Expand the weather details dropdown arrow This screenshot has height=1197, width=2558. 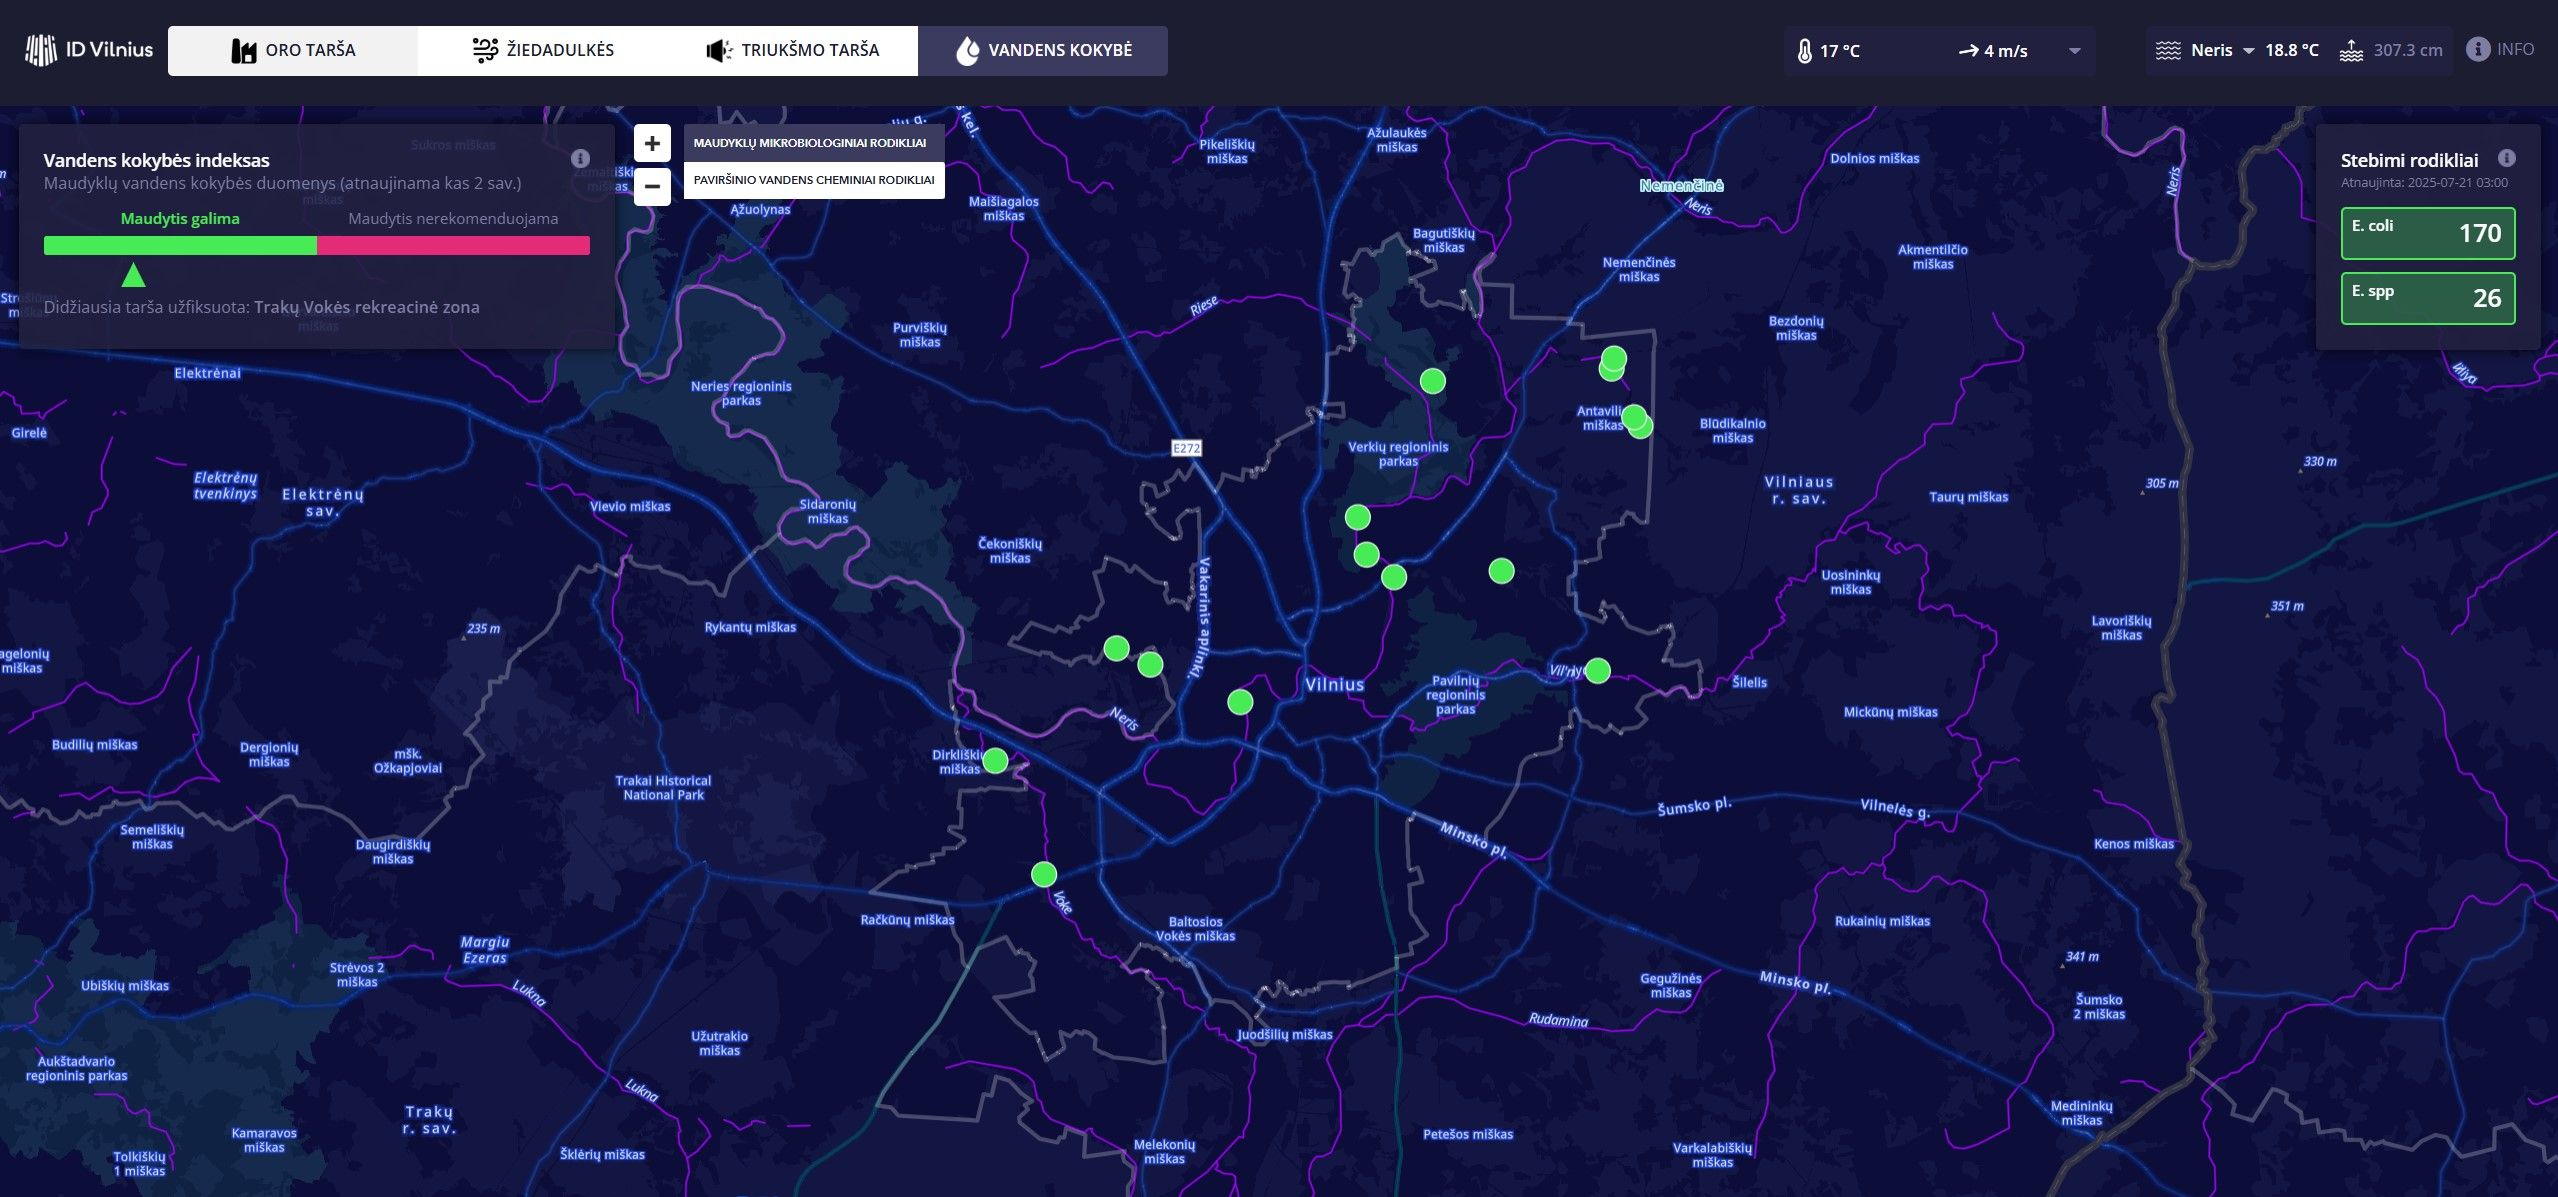[2074, 51]
